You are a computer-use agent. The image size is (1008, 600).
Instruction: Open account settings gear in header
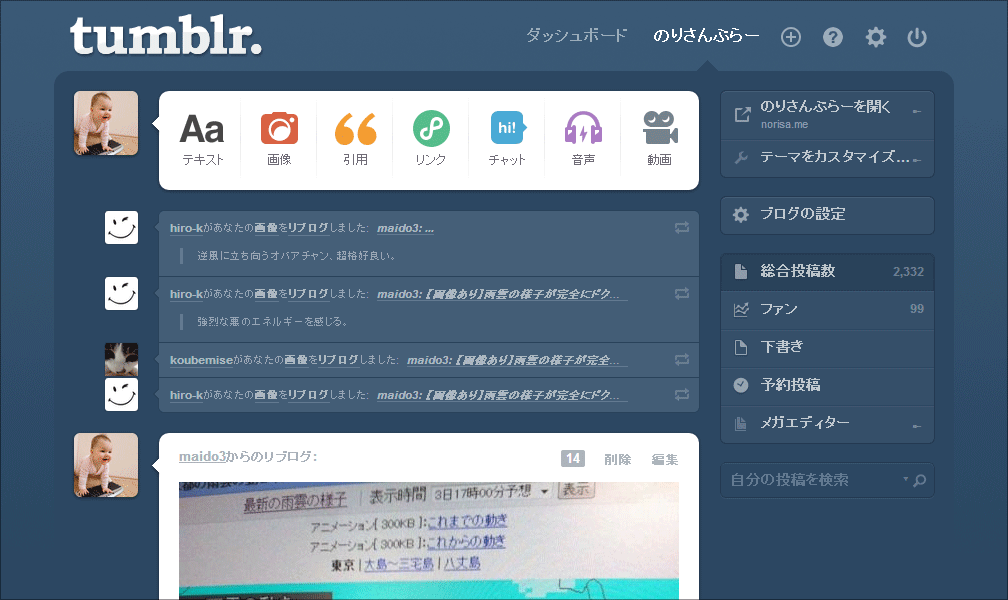click(876, 37)
